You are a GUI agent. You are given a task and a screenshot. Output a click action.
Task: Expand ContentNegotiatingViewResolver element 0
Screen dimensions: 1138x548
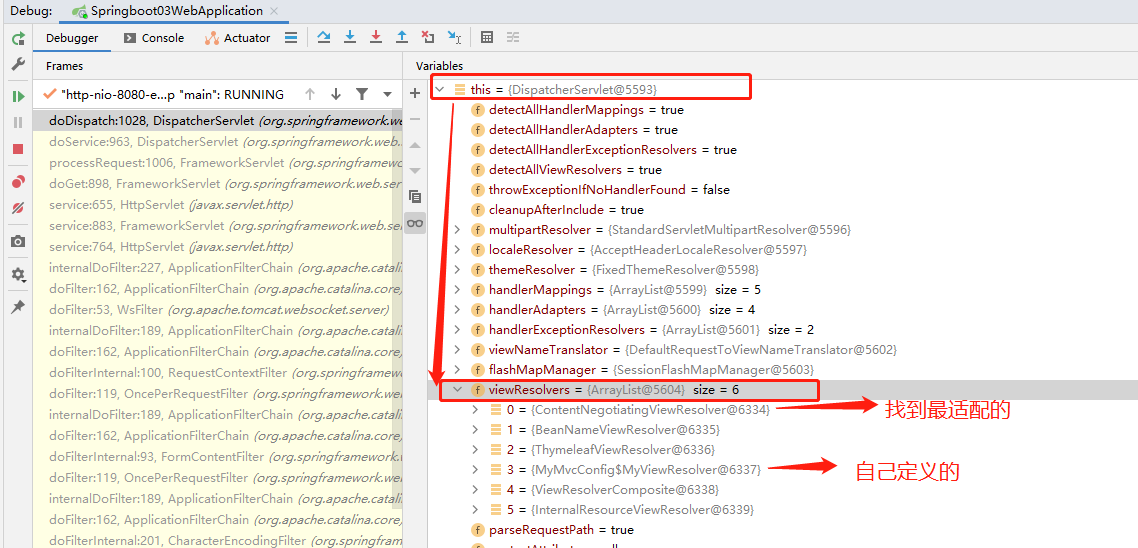[x=475, y=409]
